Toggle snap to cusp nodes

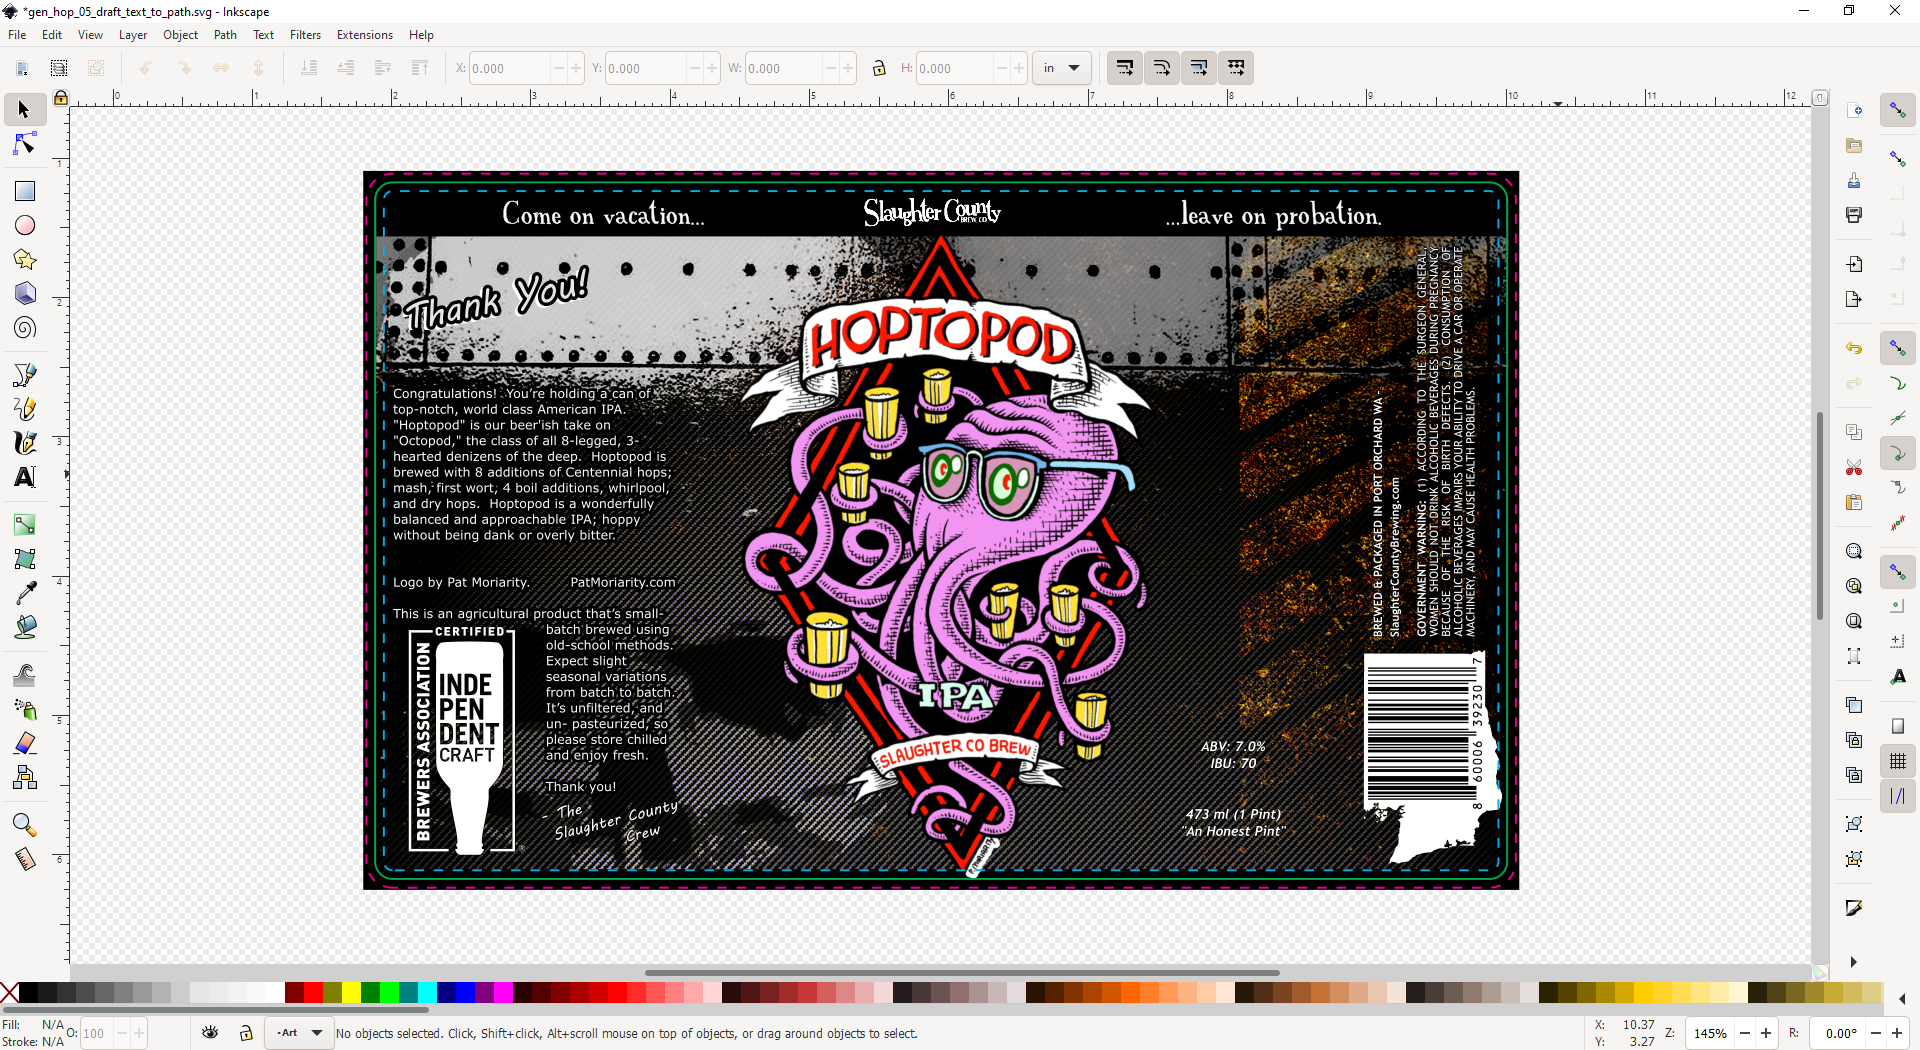point(1897,453)
